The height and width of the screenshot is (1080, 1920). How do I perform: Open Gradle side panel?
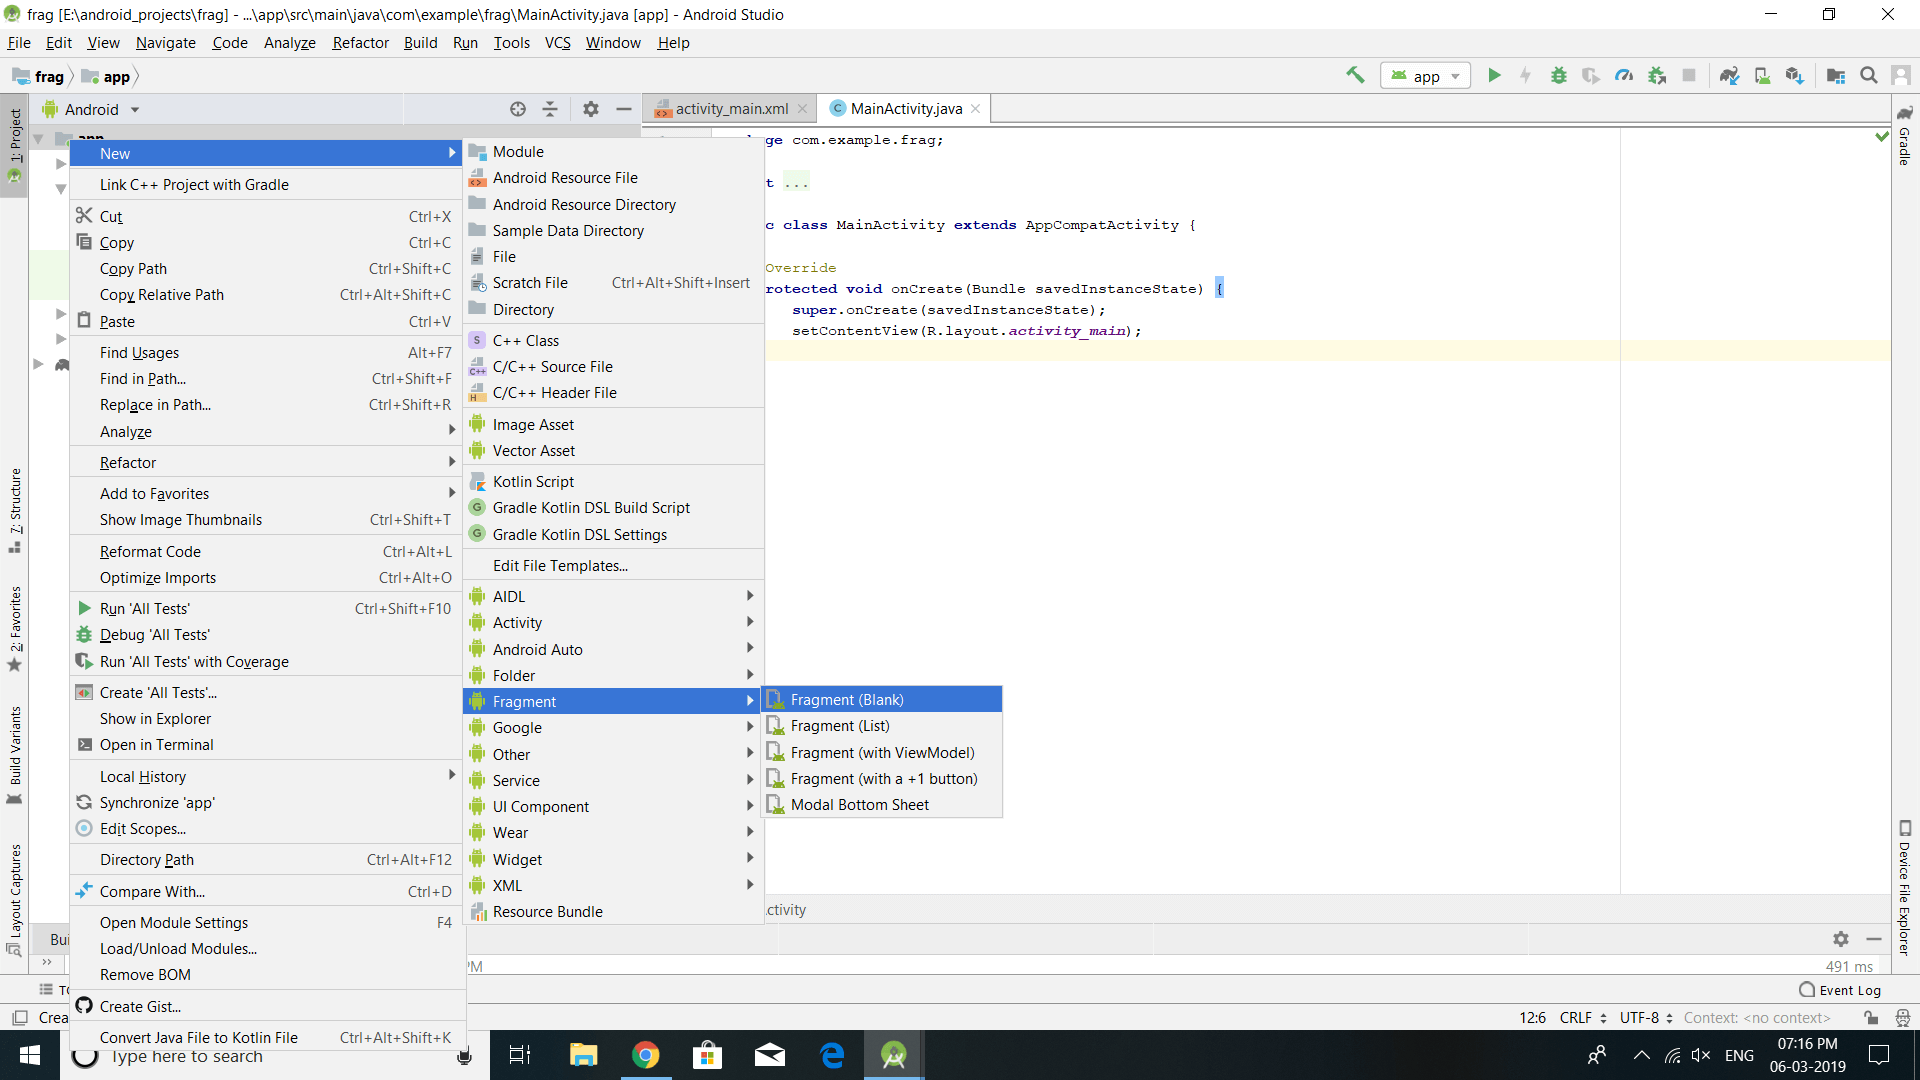point(1905,136)
